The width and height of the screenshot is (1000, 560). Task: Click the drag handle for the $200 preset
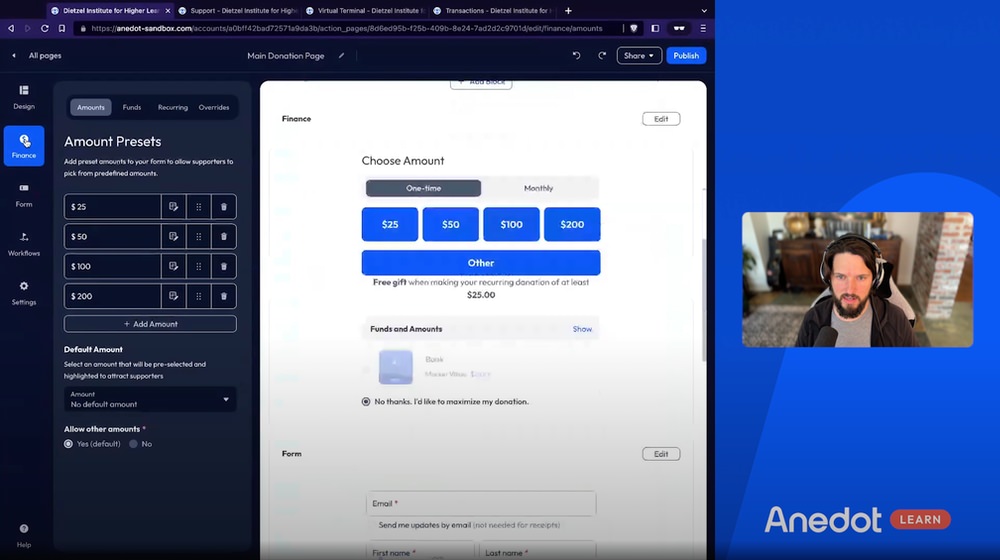tap(198, 296)
